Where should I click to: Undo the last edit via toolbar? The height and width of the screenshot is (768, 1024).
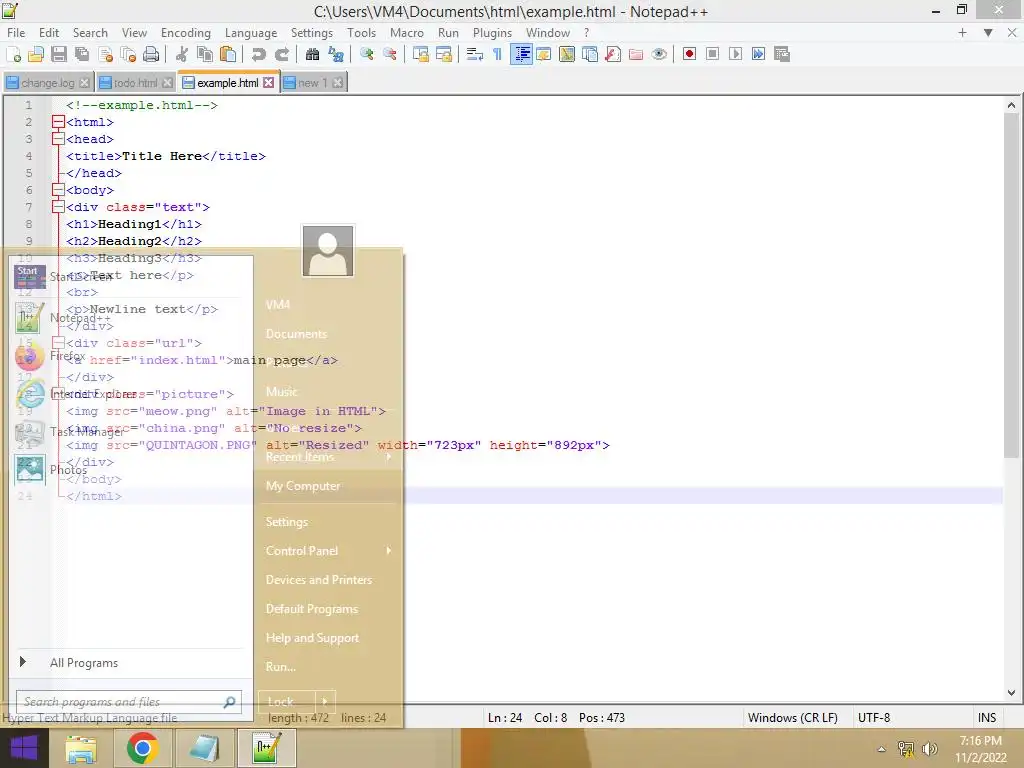[259, 54]
